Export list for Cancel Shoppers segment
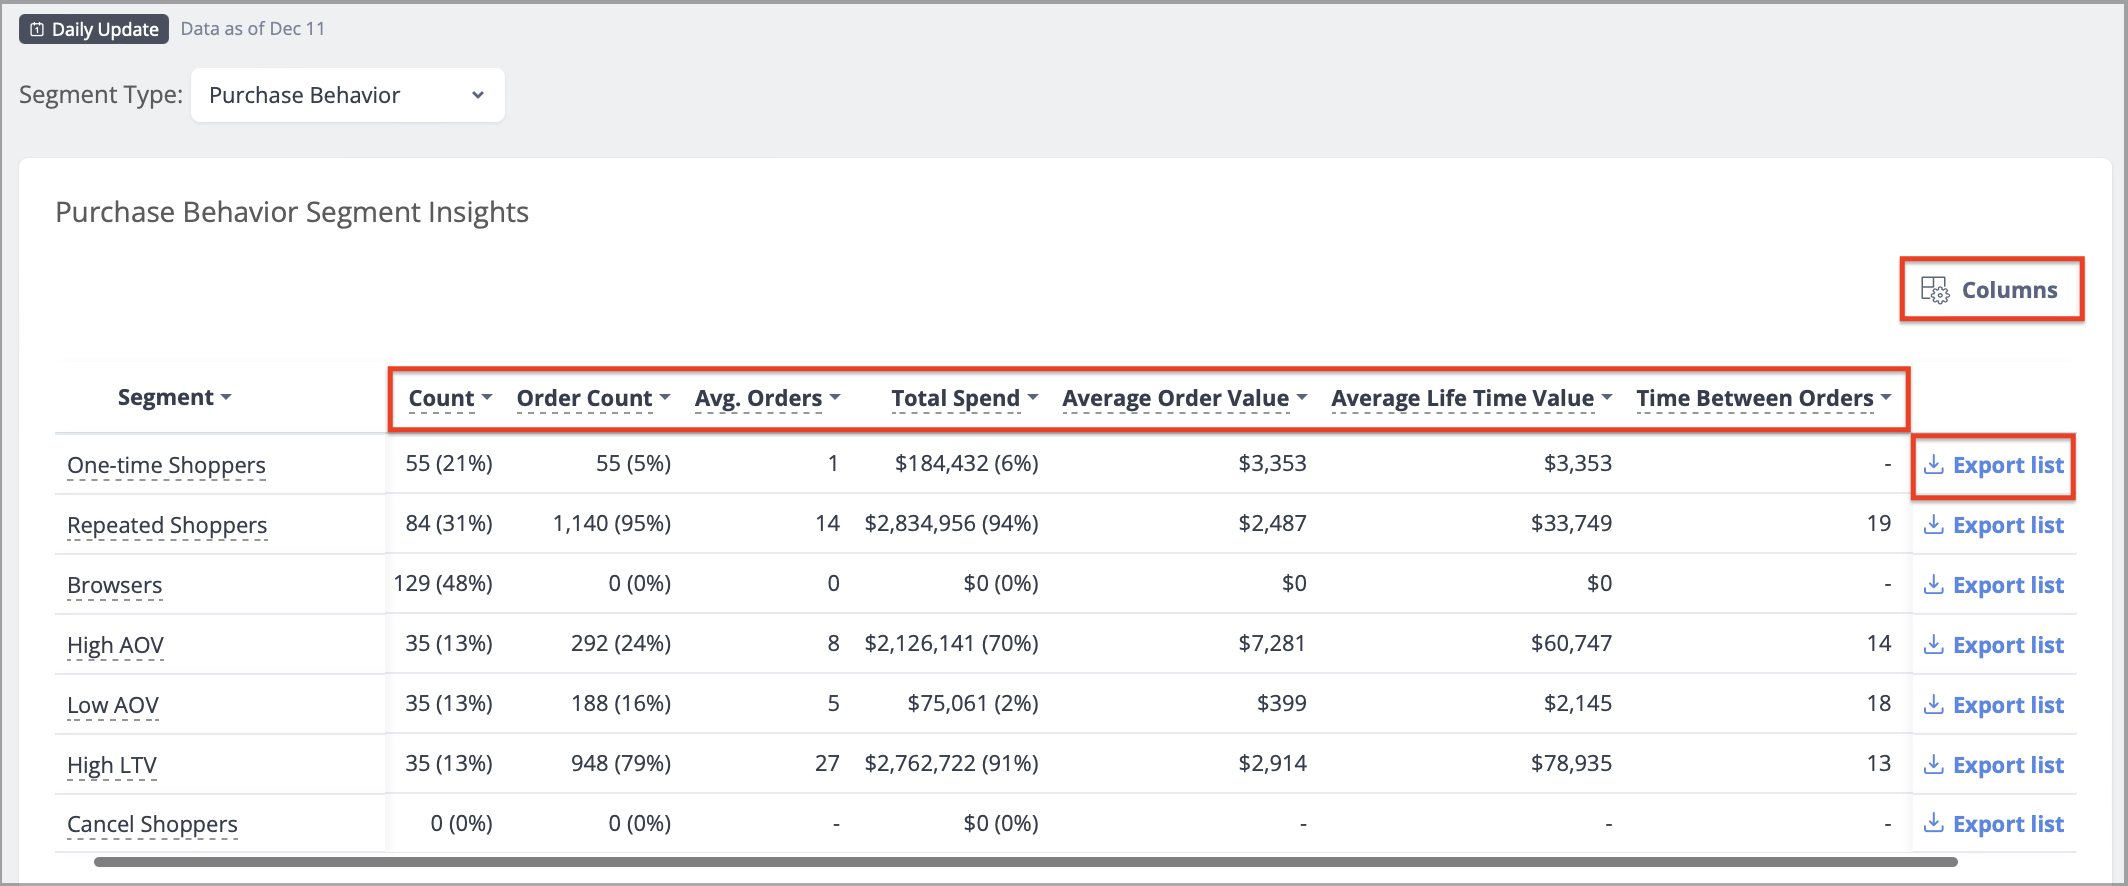This screenshot has width=2128, height=886. click(x=1993, y=824)
